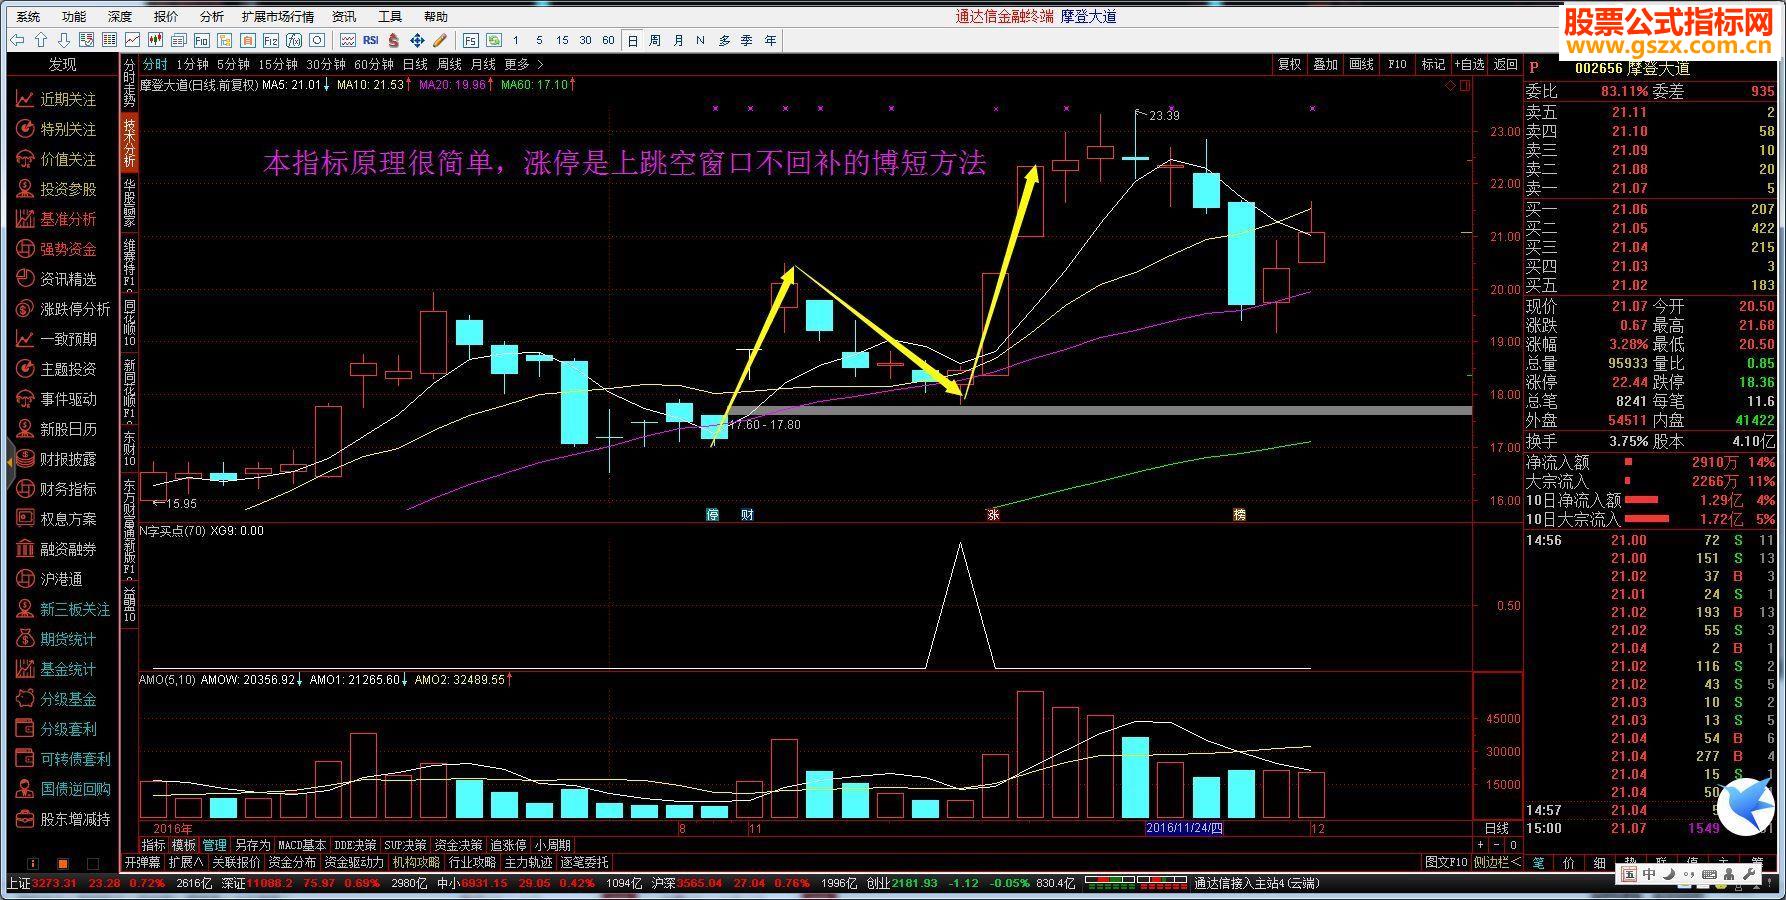Click the plus zoom button at chart corner
The image size is (1786, 900).
tap(1482, 846)
